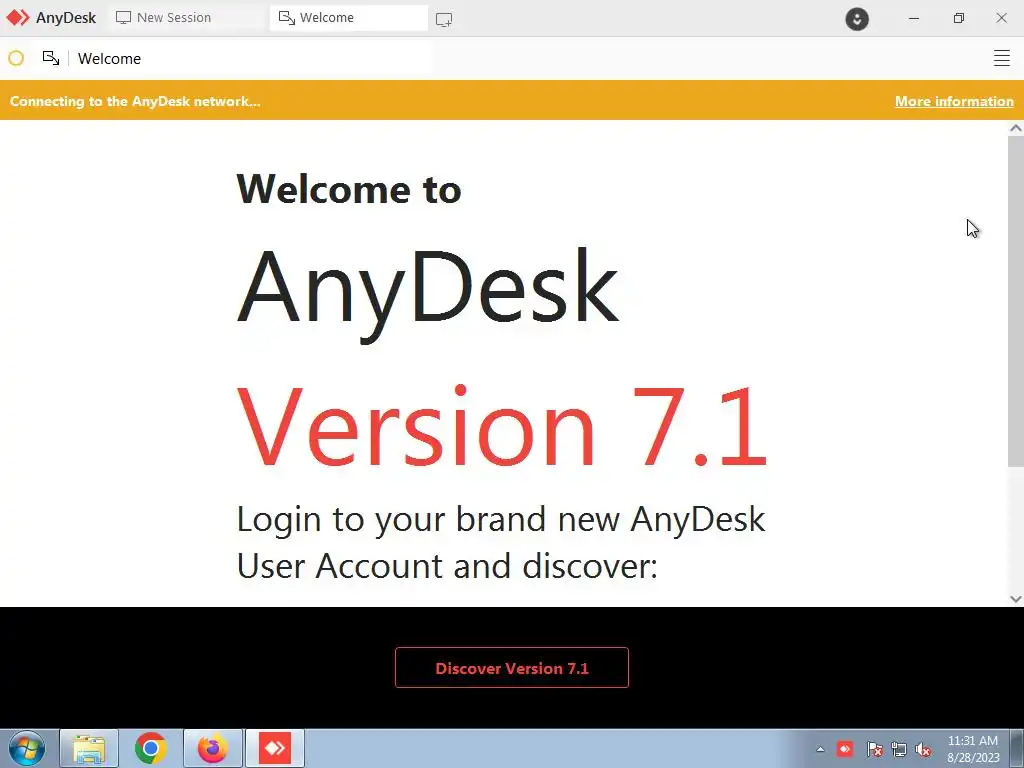Click the 'Connecting to the AnyDesk network...' message

pos(135,101)
